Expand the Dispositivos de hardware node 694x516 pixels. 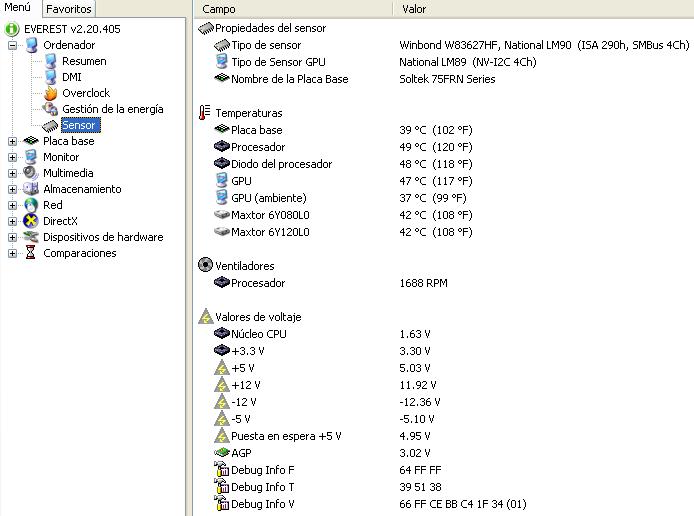pyautogui.click(x=12, y=237)
